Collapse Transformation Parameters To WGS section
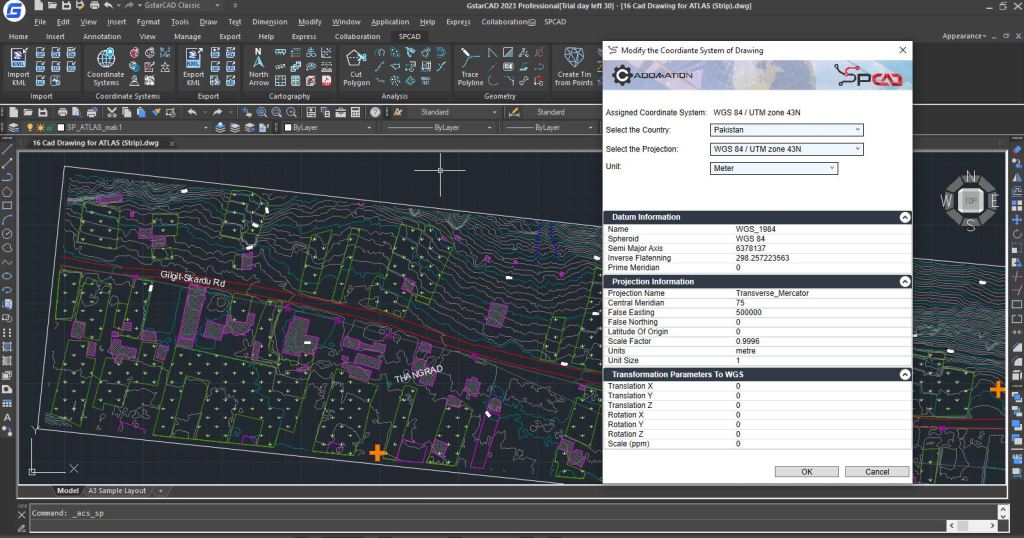The width and height of the screenshot is (1024, 538). [904, 374]
